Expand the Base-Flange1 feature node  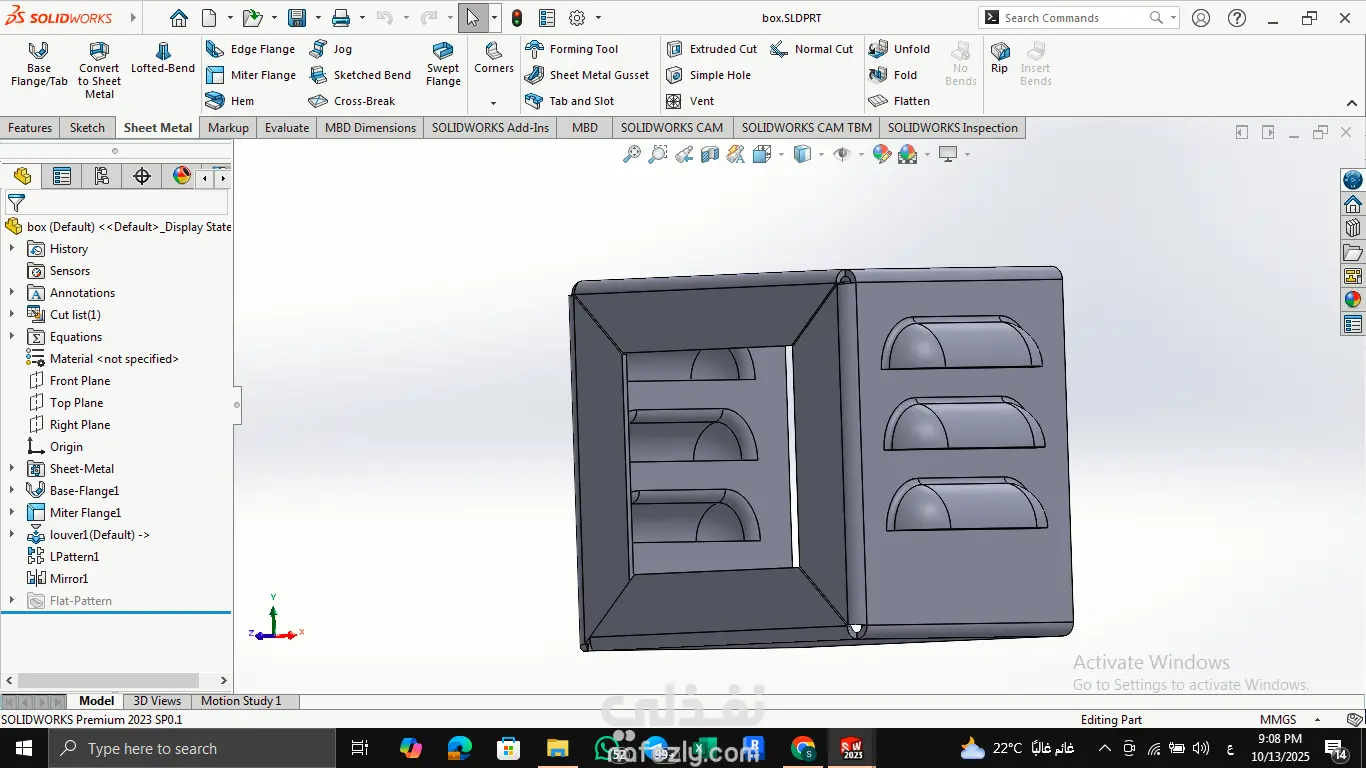12,491
